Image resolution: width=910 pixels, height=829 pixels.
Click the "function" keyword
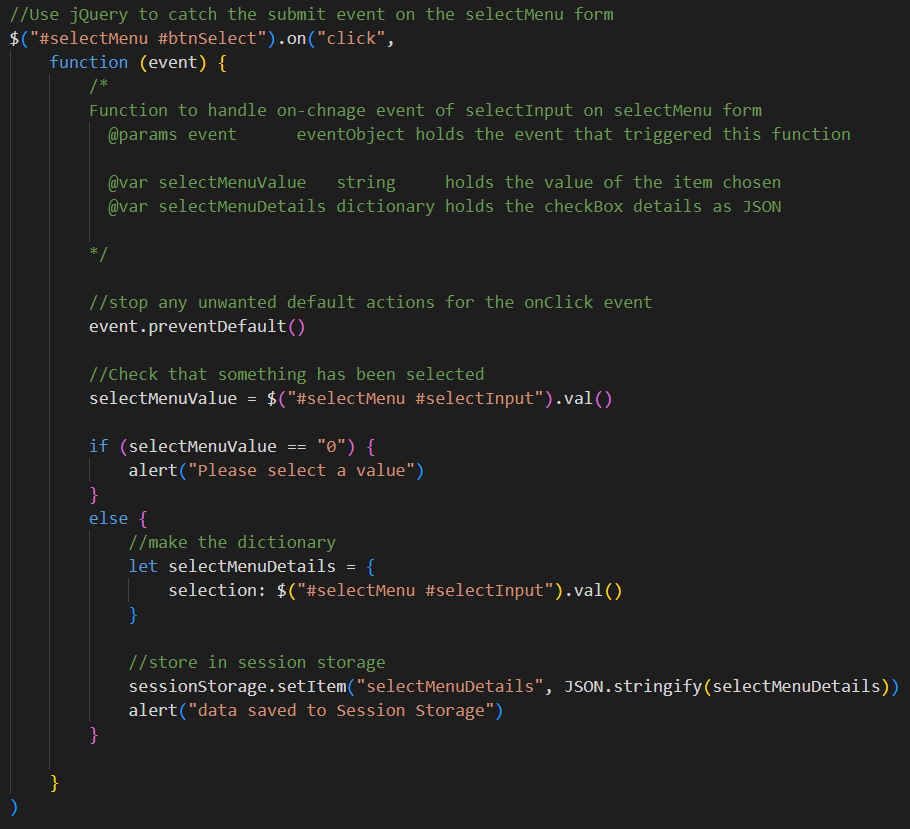pyautogui.click(x=88, y=63)
